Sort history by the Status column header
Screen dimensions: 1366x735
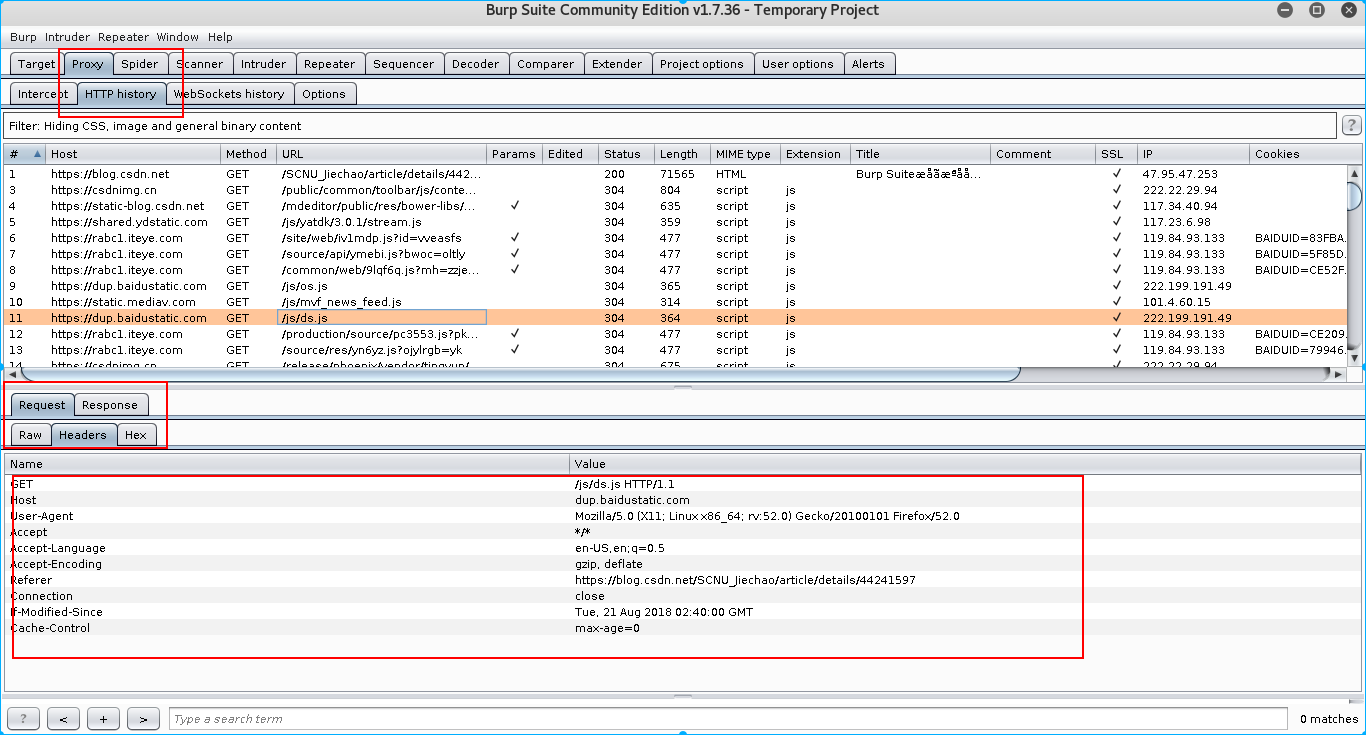pyautogui.click(x=626, y=154)
